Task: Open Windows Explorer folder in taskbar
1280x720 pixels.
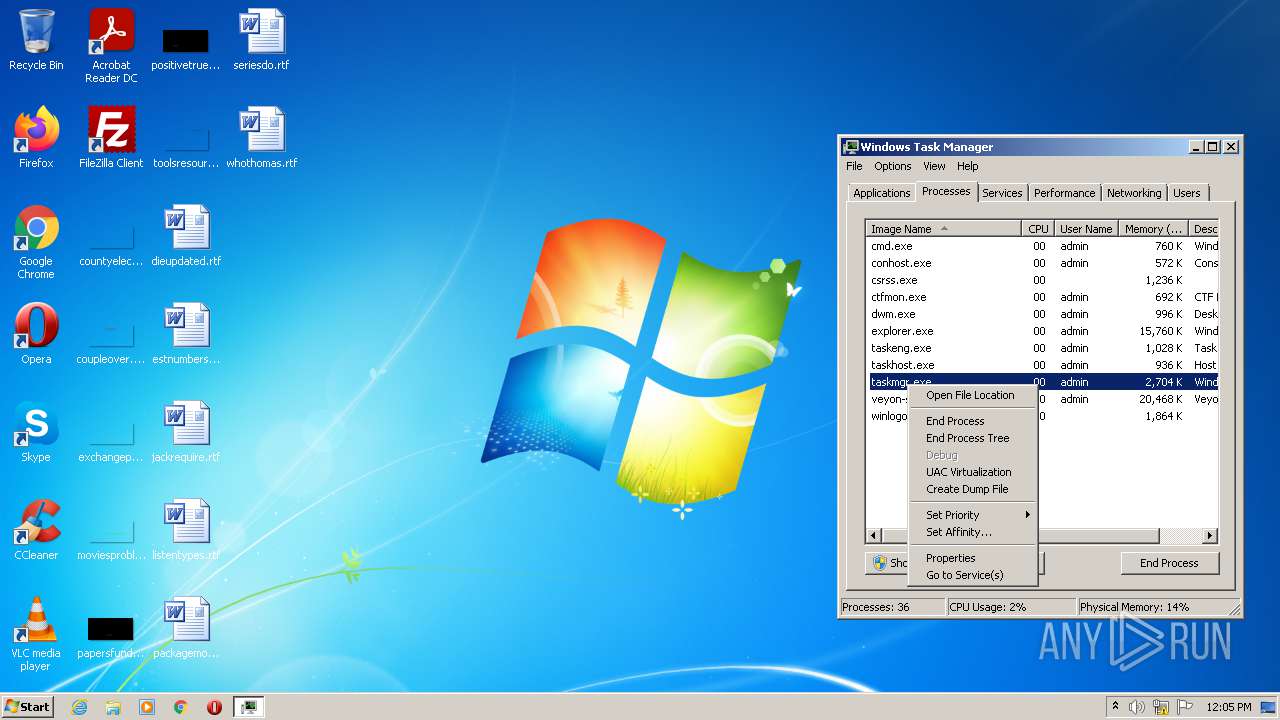Action: tap(113, 707)
